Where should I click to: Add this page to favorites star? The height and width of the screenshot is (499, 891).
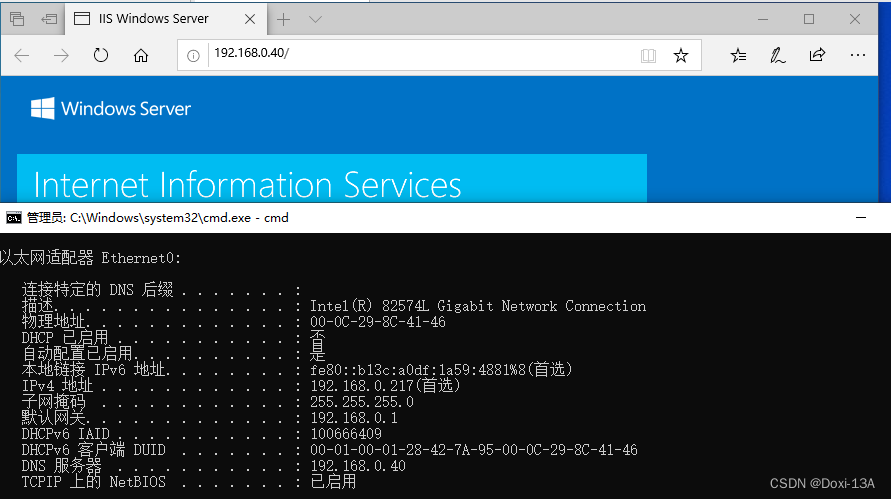coord(681,55)
